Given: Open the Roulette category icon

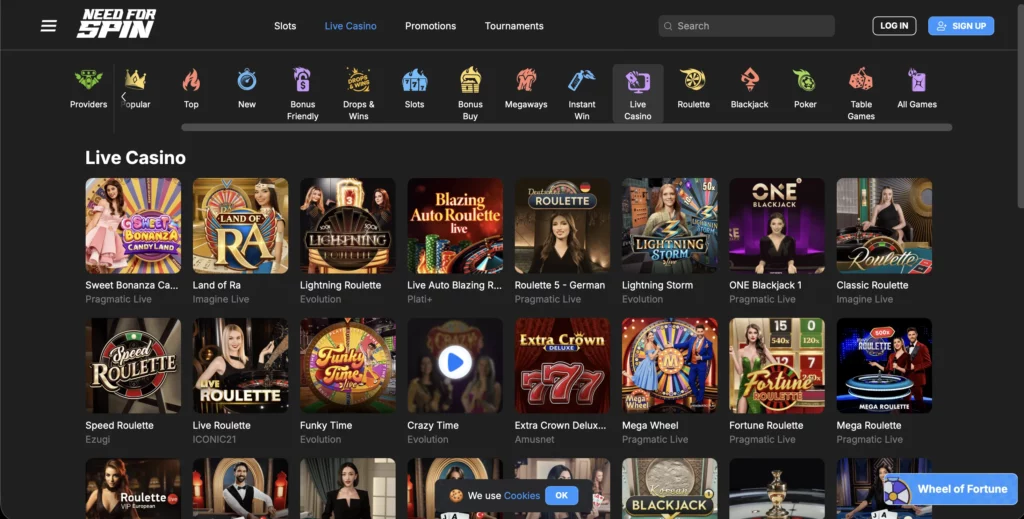Looking at the screenshot, I should [694, 80].
